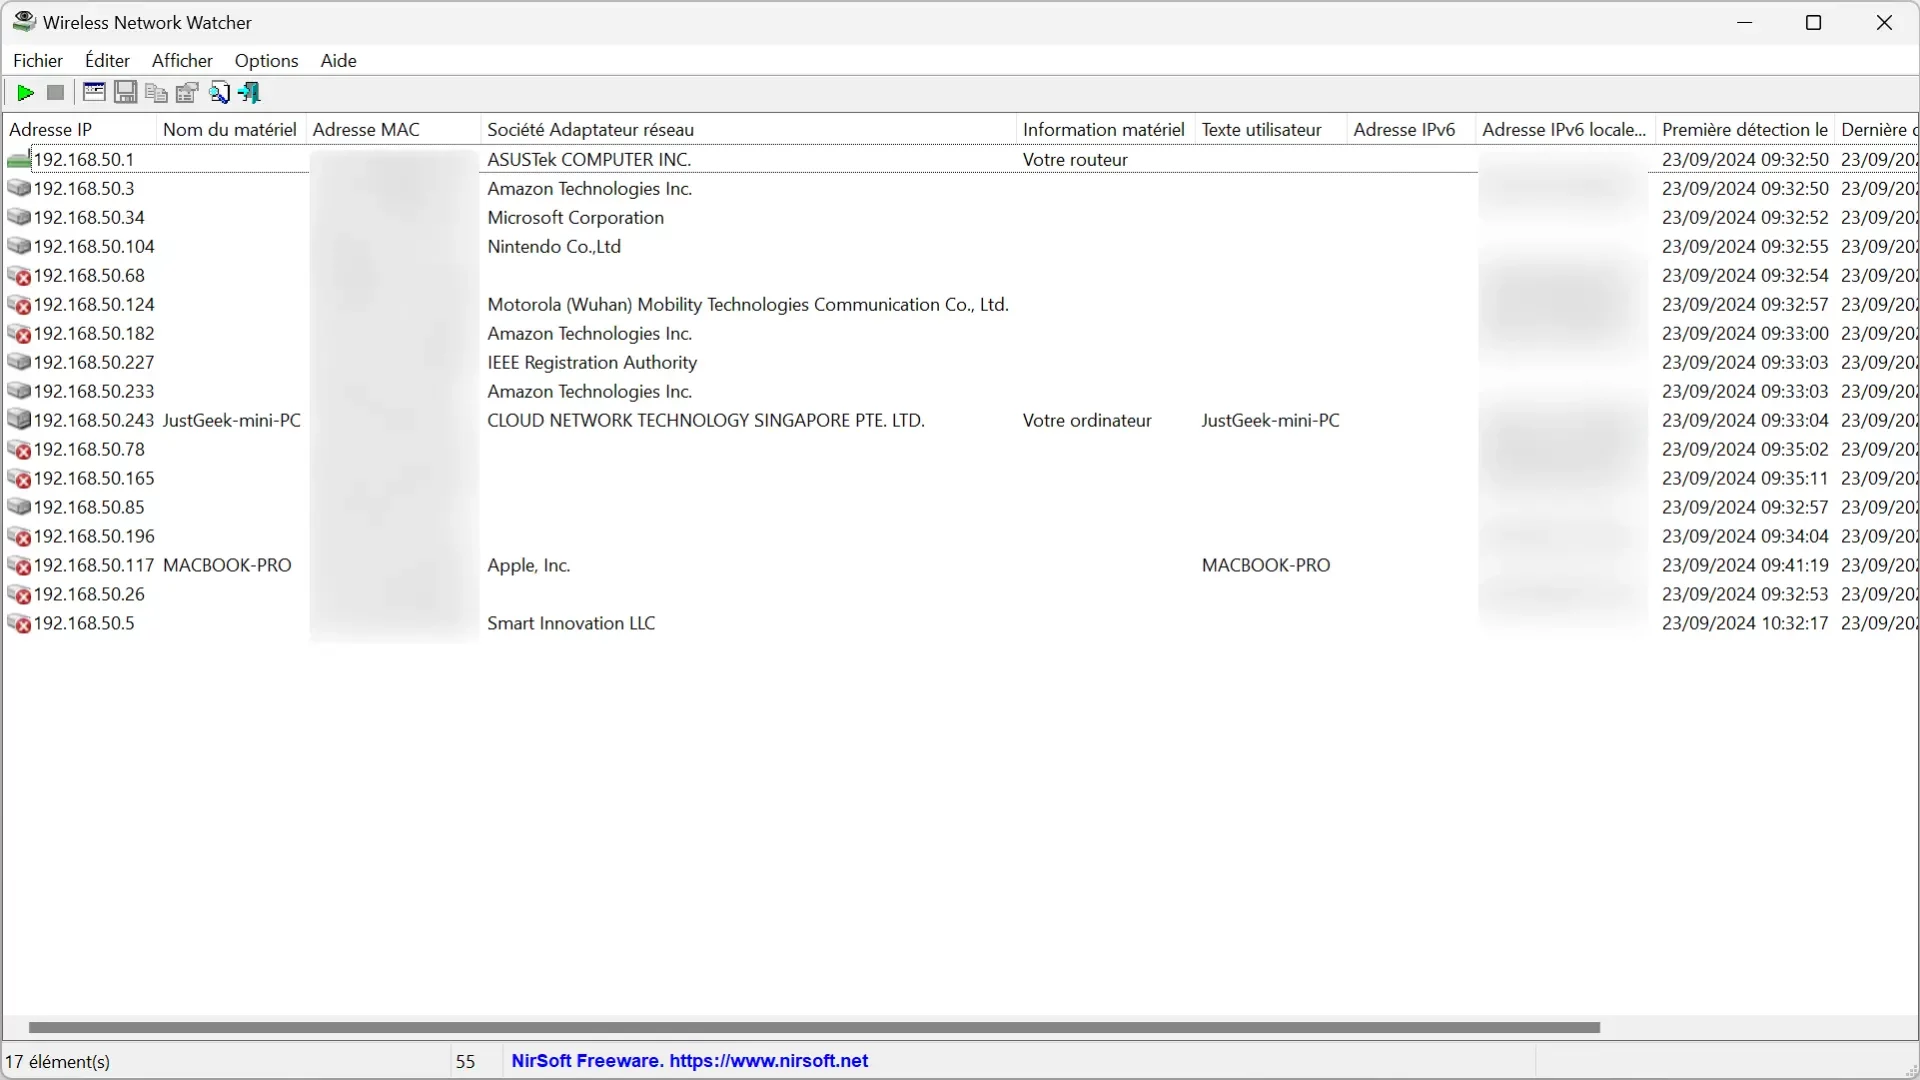This screenshot has height=1080, width=1920.
Task: Click the Start Scanning green play icon
Action: click(24, 92)
